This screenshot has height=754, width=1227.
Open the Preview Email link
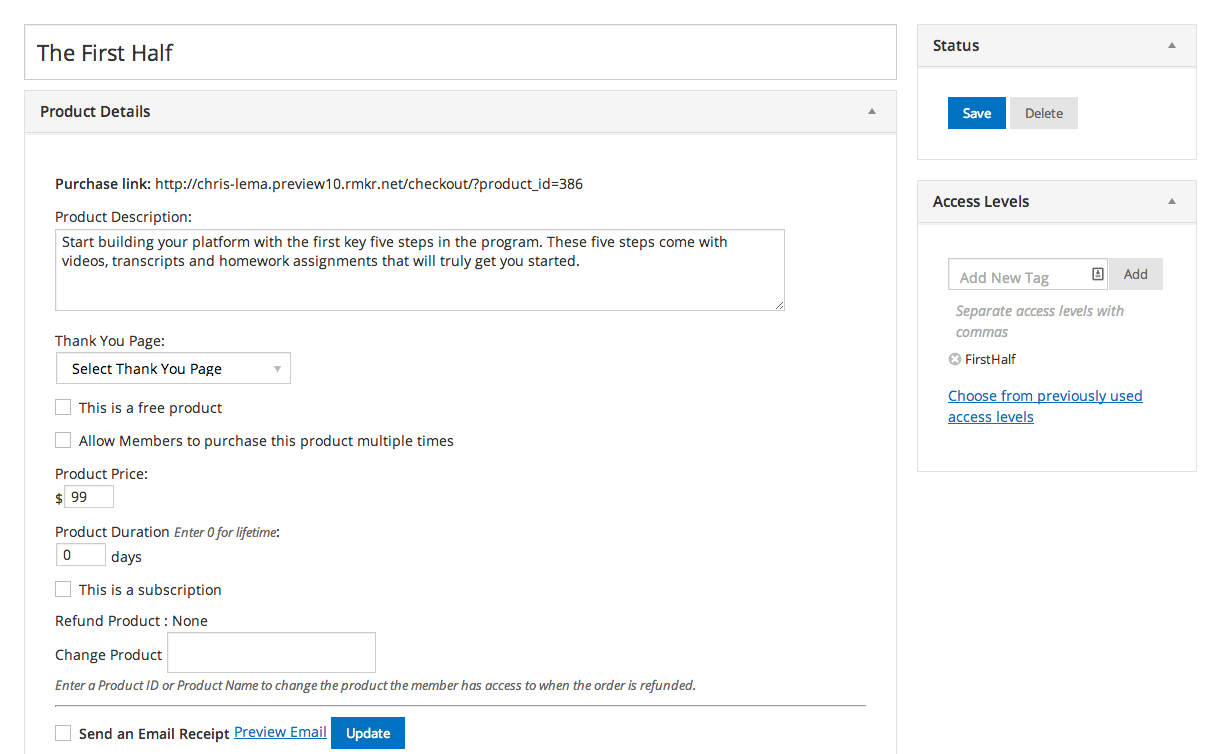point(280,732)
